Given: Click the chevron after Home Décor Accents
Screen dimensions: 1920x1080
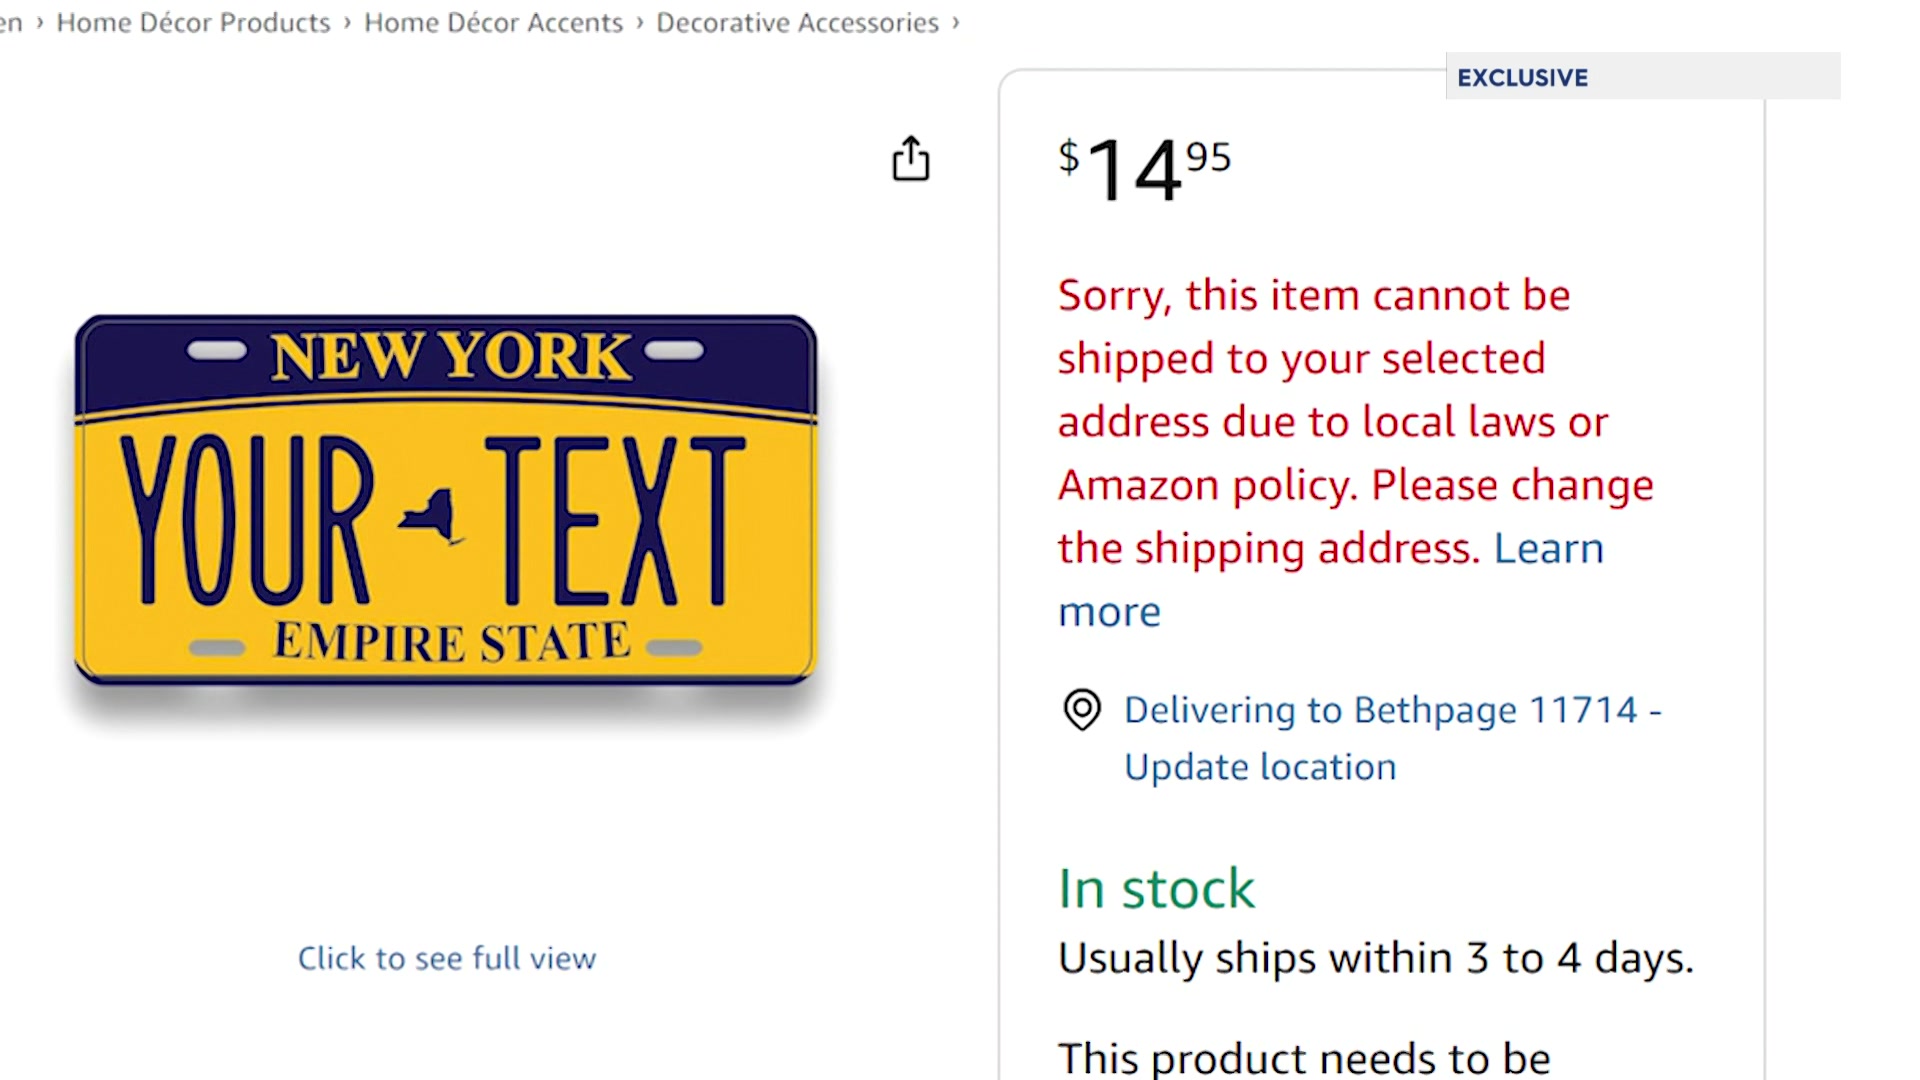Looking at the screenshot, I should click(x=640, y=23).
